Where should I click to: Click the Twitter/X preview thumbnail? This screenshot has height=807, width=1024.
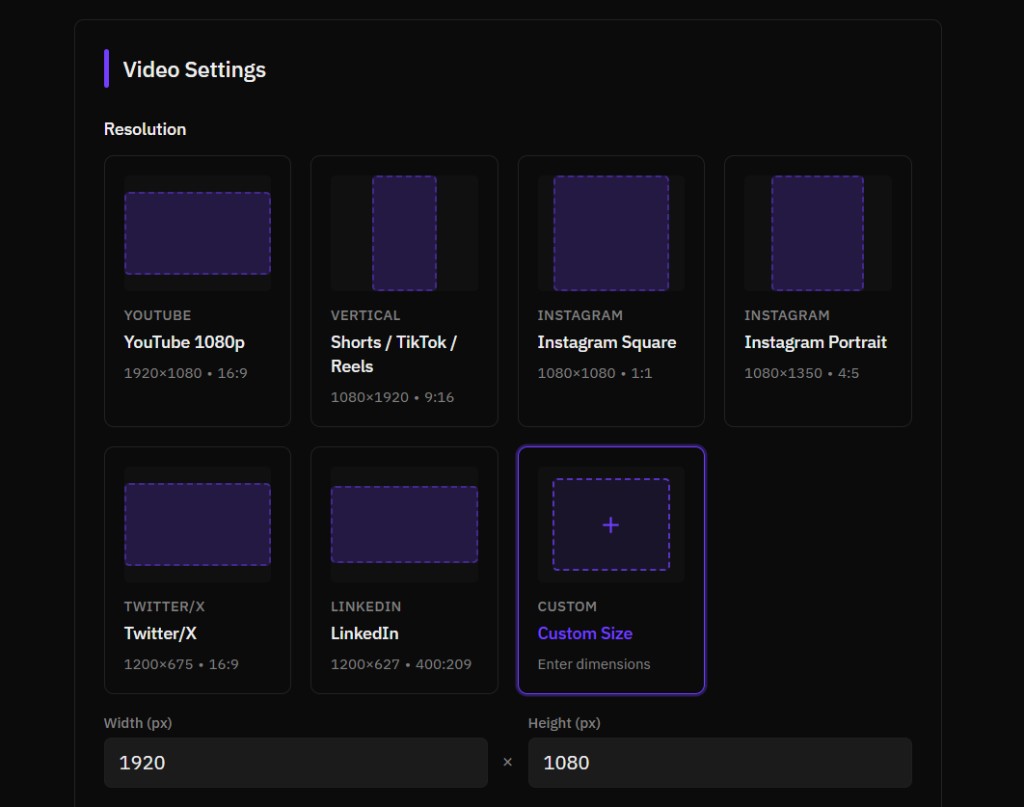pos(197,524)
